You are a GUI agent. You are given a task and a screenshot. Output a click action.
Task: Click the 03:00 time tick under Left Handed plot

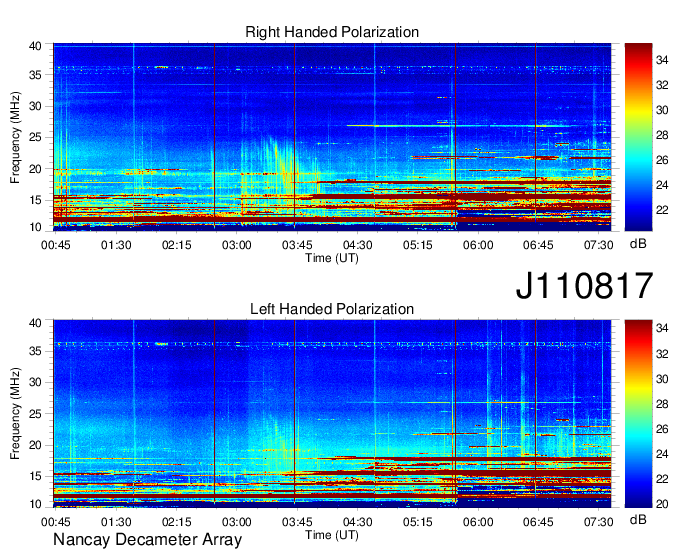click(x=237, y=522)
